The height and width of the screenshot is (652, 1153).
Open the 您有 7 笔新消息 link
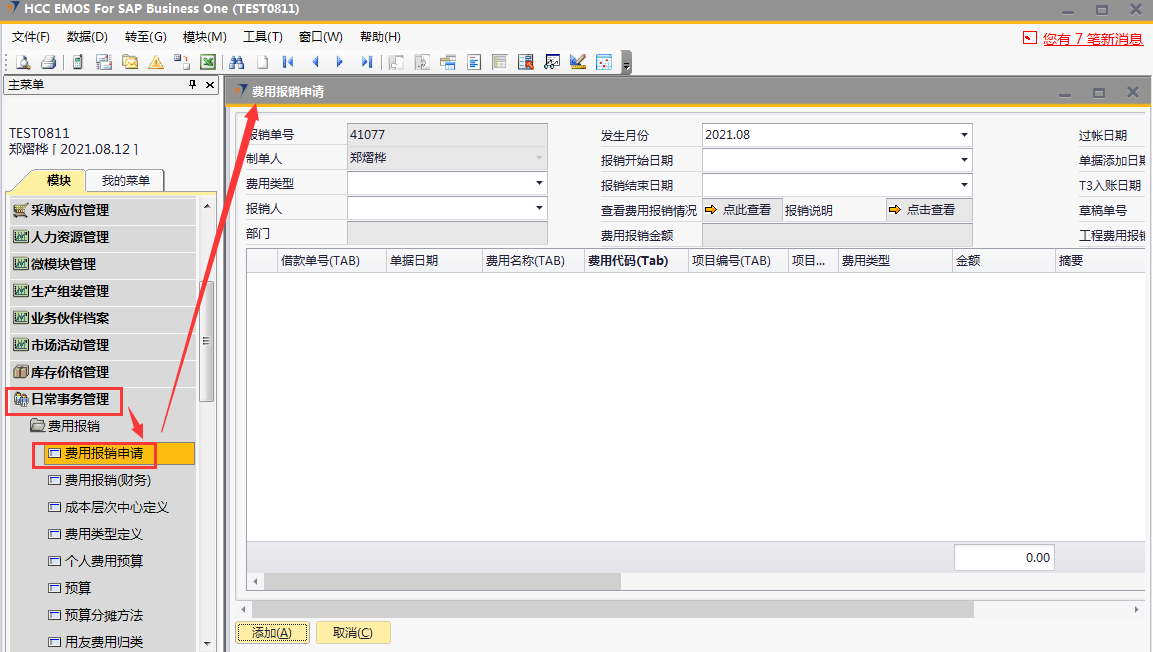click(x=1092, y=39)
